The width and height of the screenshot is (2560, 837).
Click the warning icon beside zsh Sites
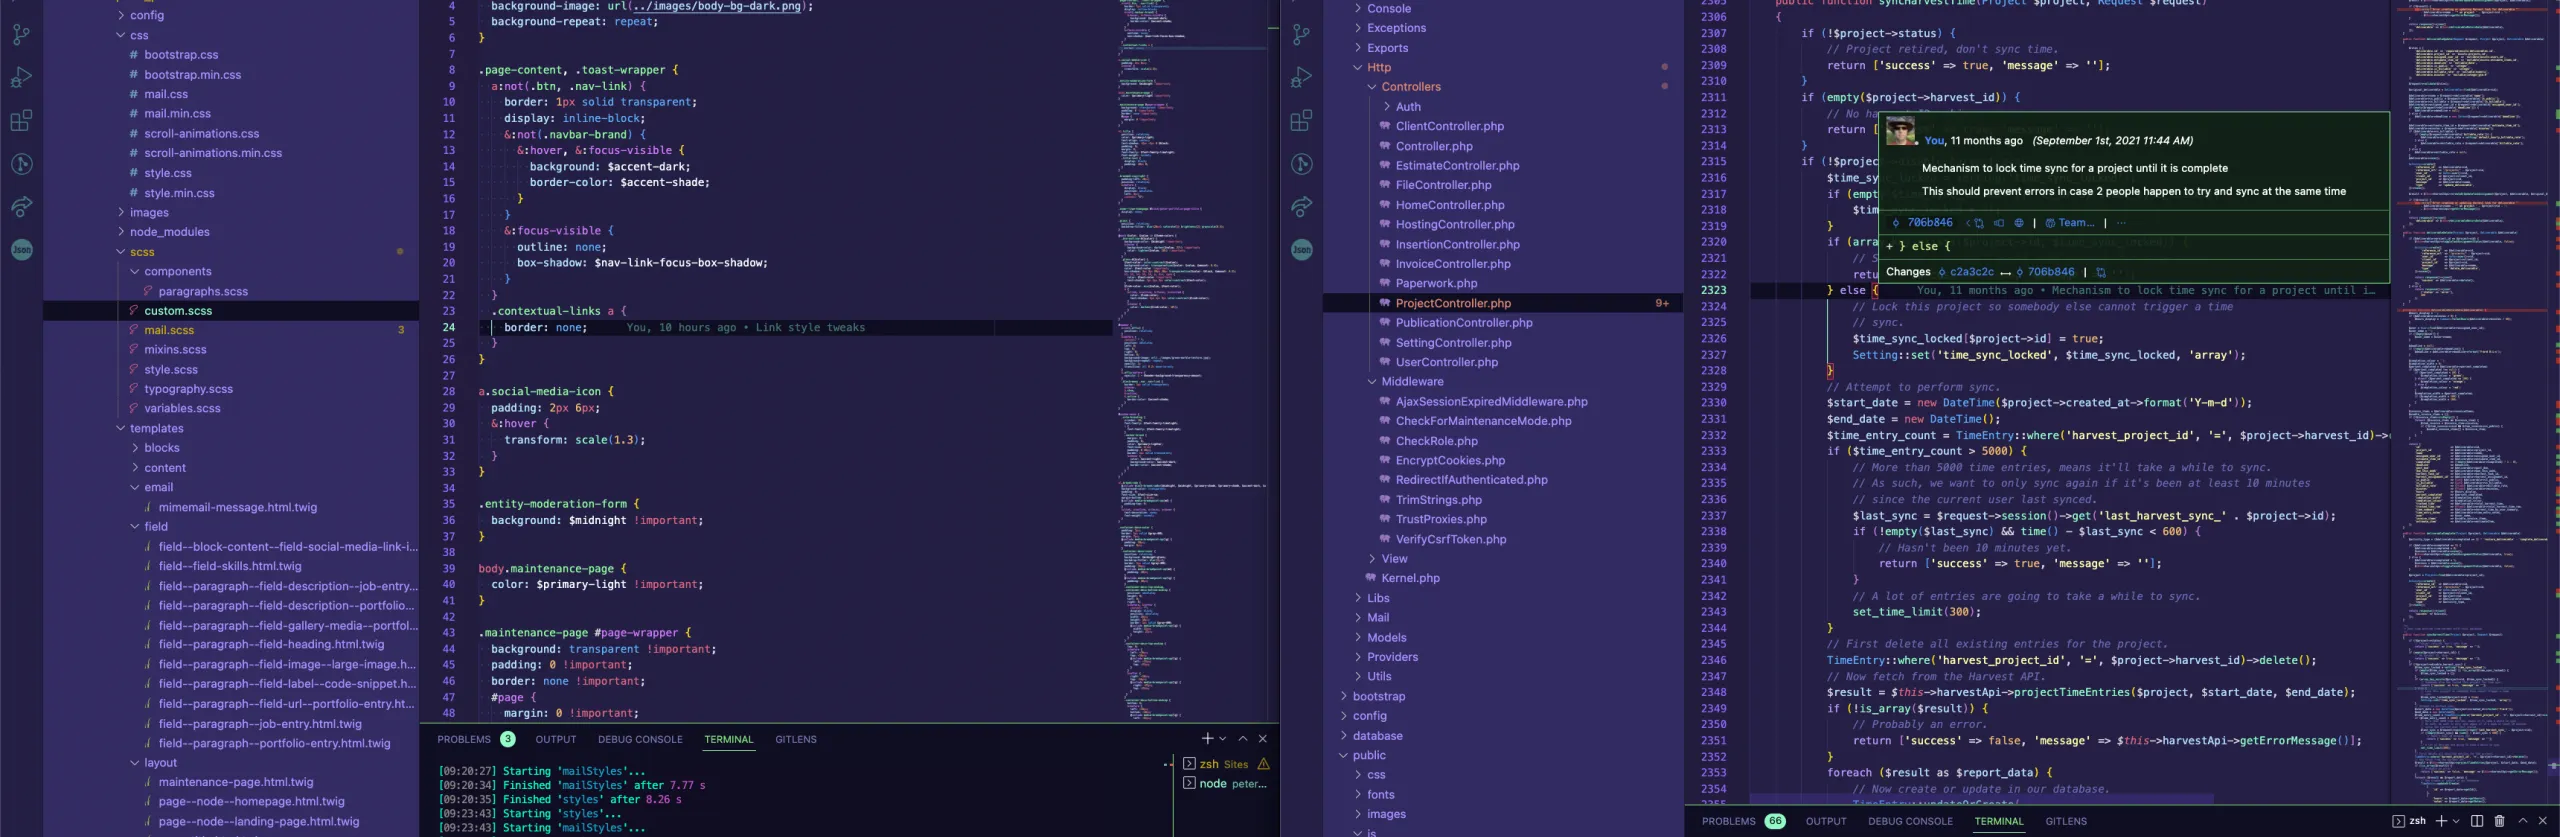1264,764
